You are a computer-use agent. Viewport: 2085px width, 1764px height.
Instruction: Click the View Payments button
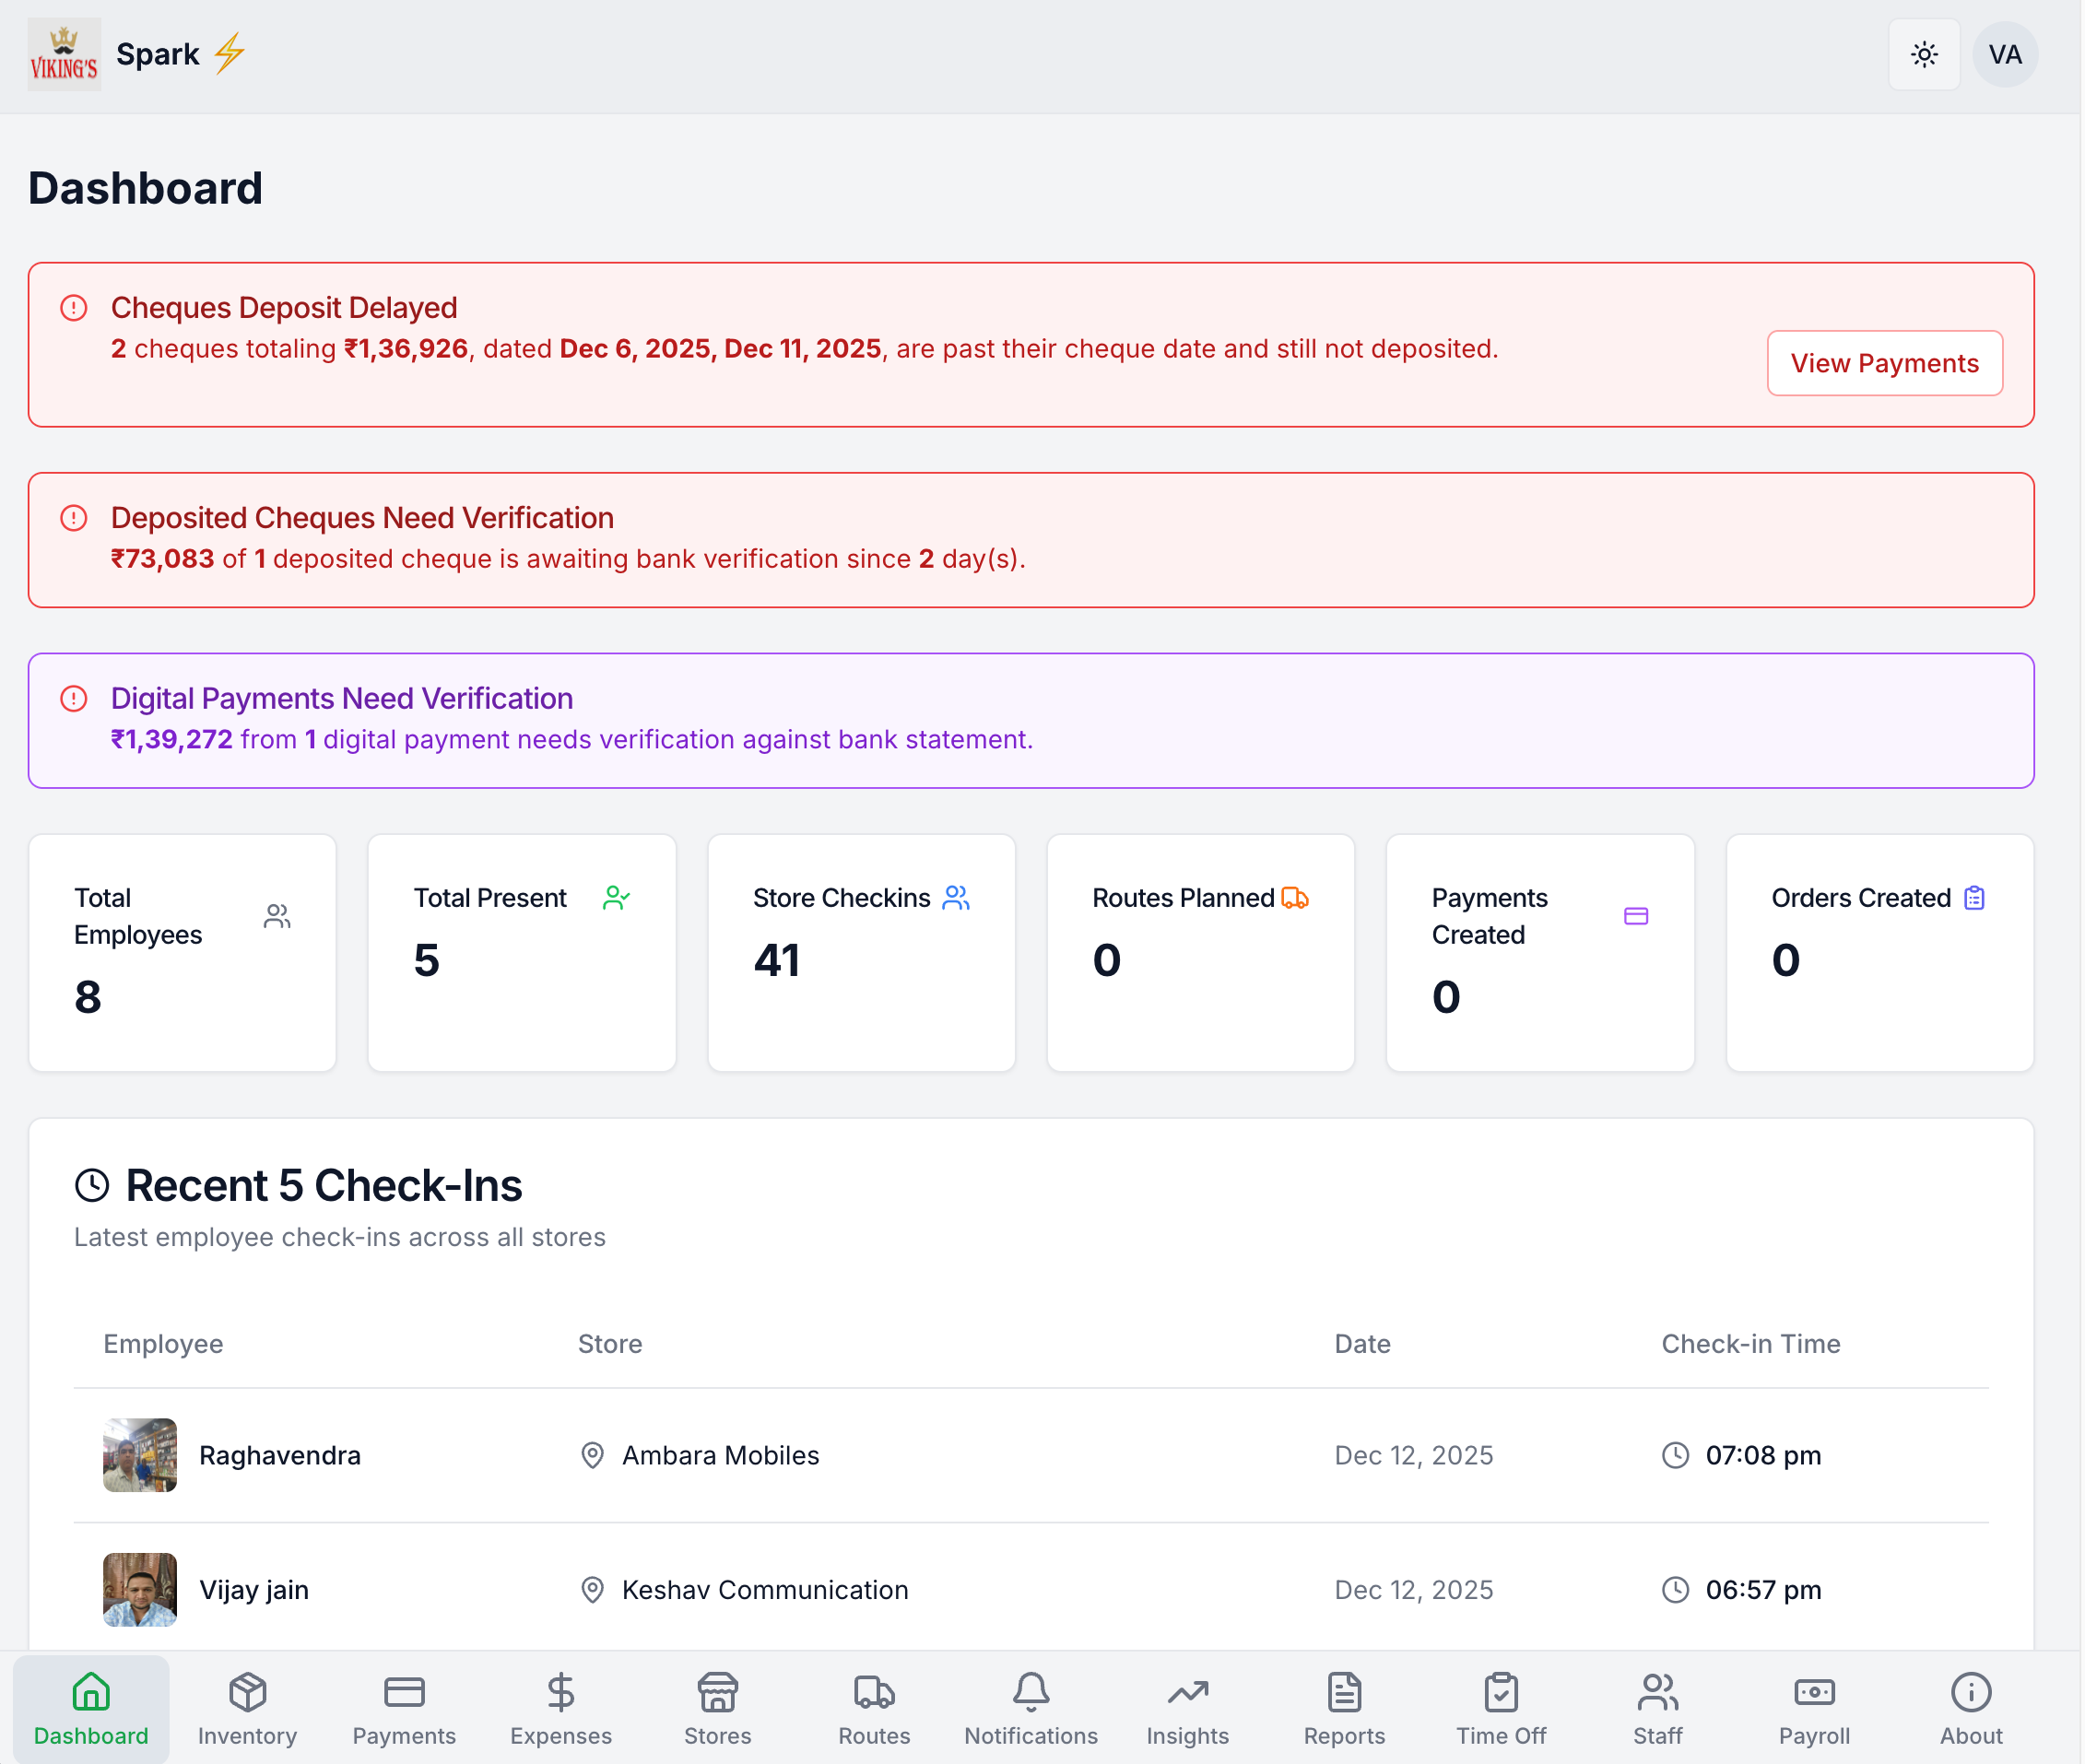(x=1883, y=363)
